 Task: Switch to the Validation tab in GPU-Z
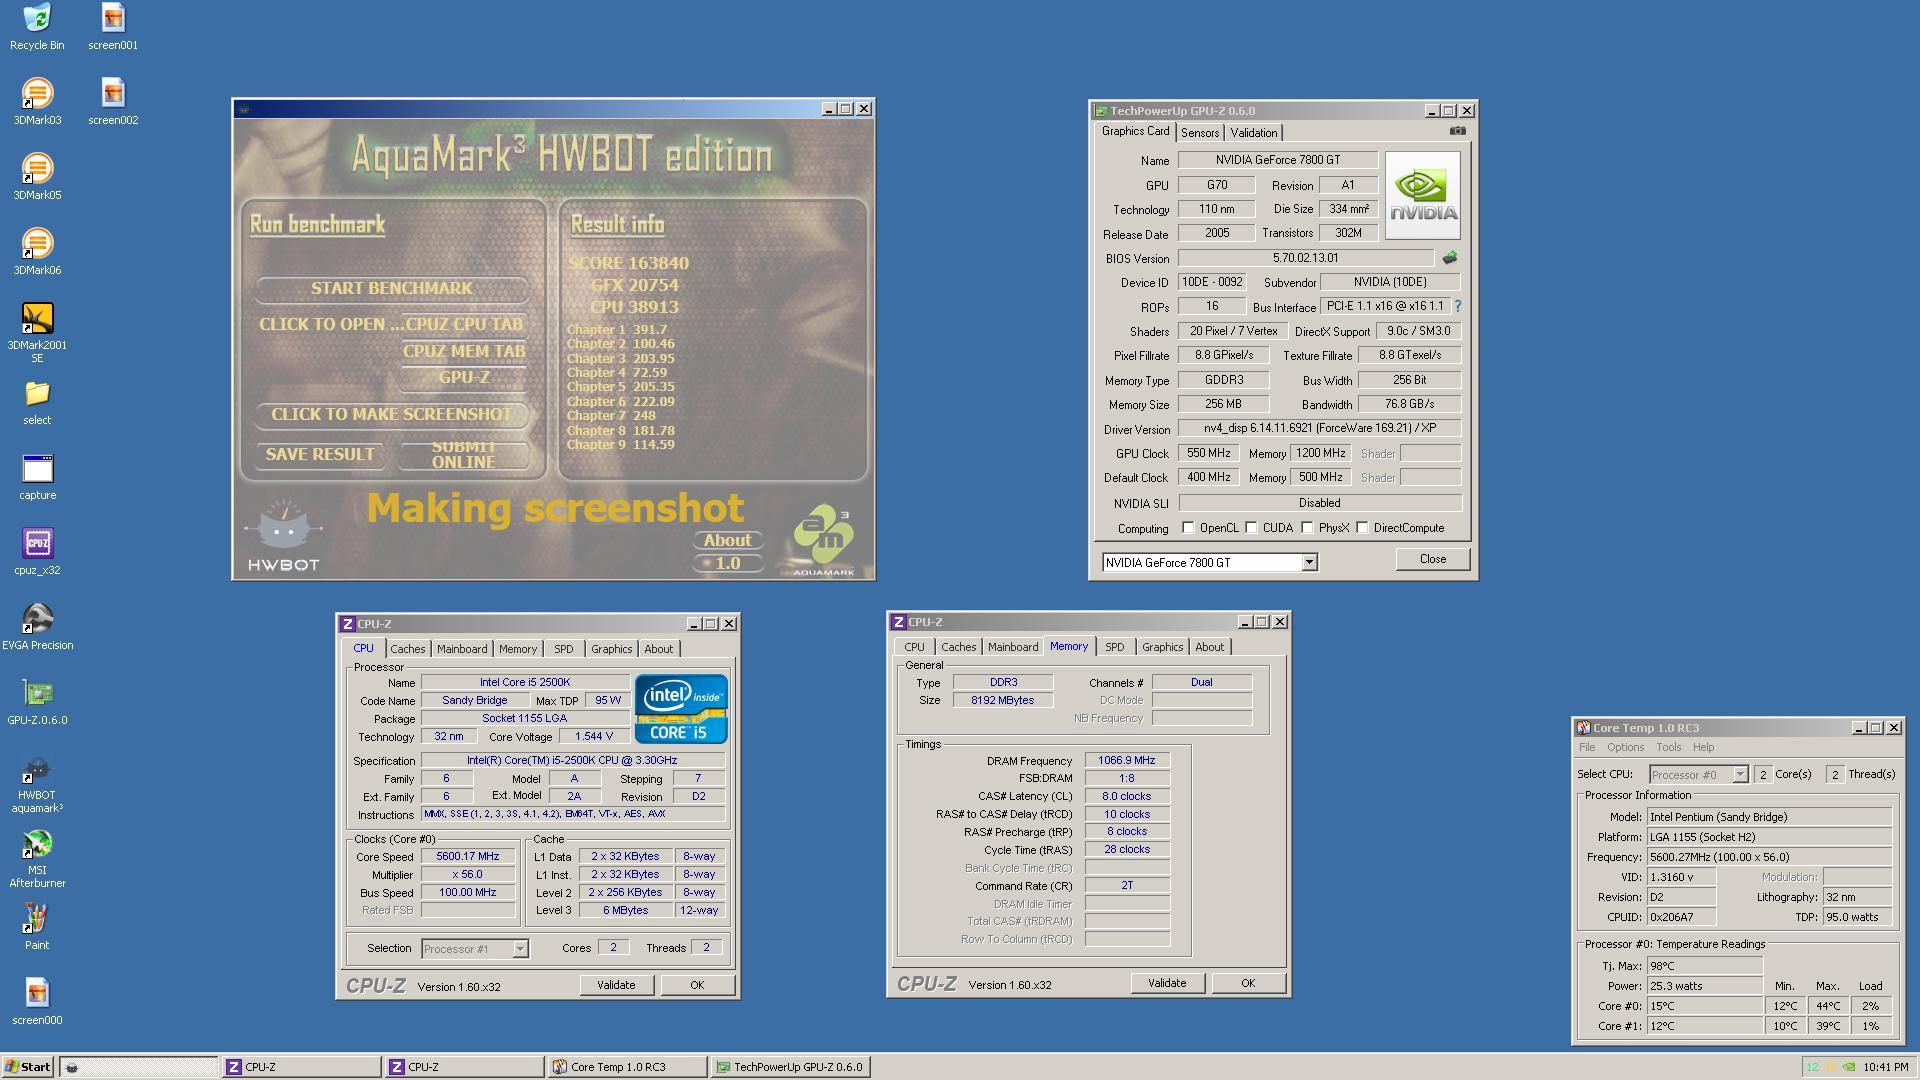coord(1253,133)
